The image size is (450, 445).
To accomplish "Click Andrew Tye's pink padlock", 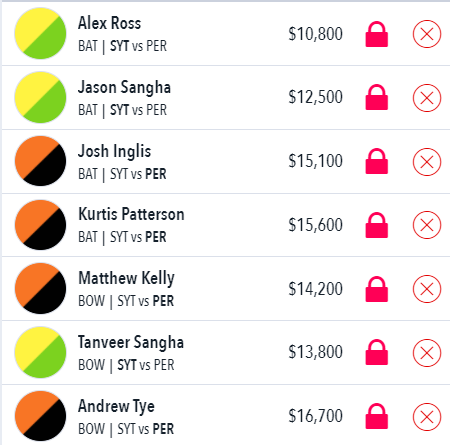I will click(x=377, y=416).
